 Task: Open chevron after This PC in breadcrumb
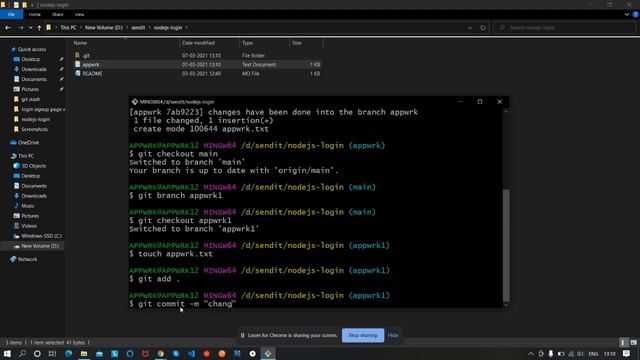pos(81,28)
